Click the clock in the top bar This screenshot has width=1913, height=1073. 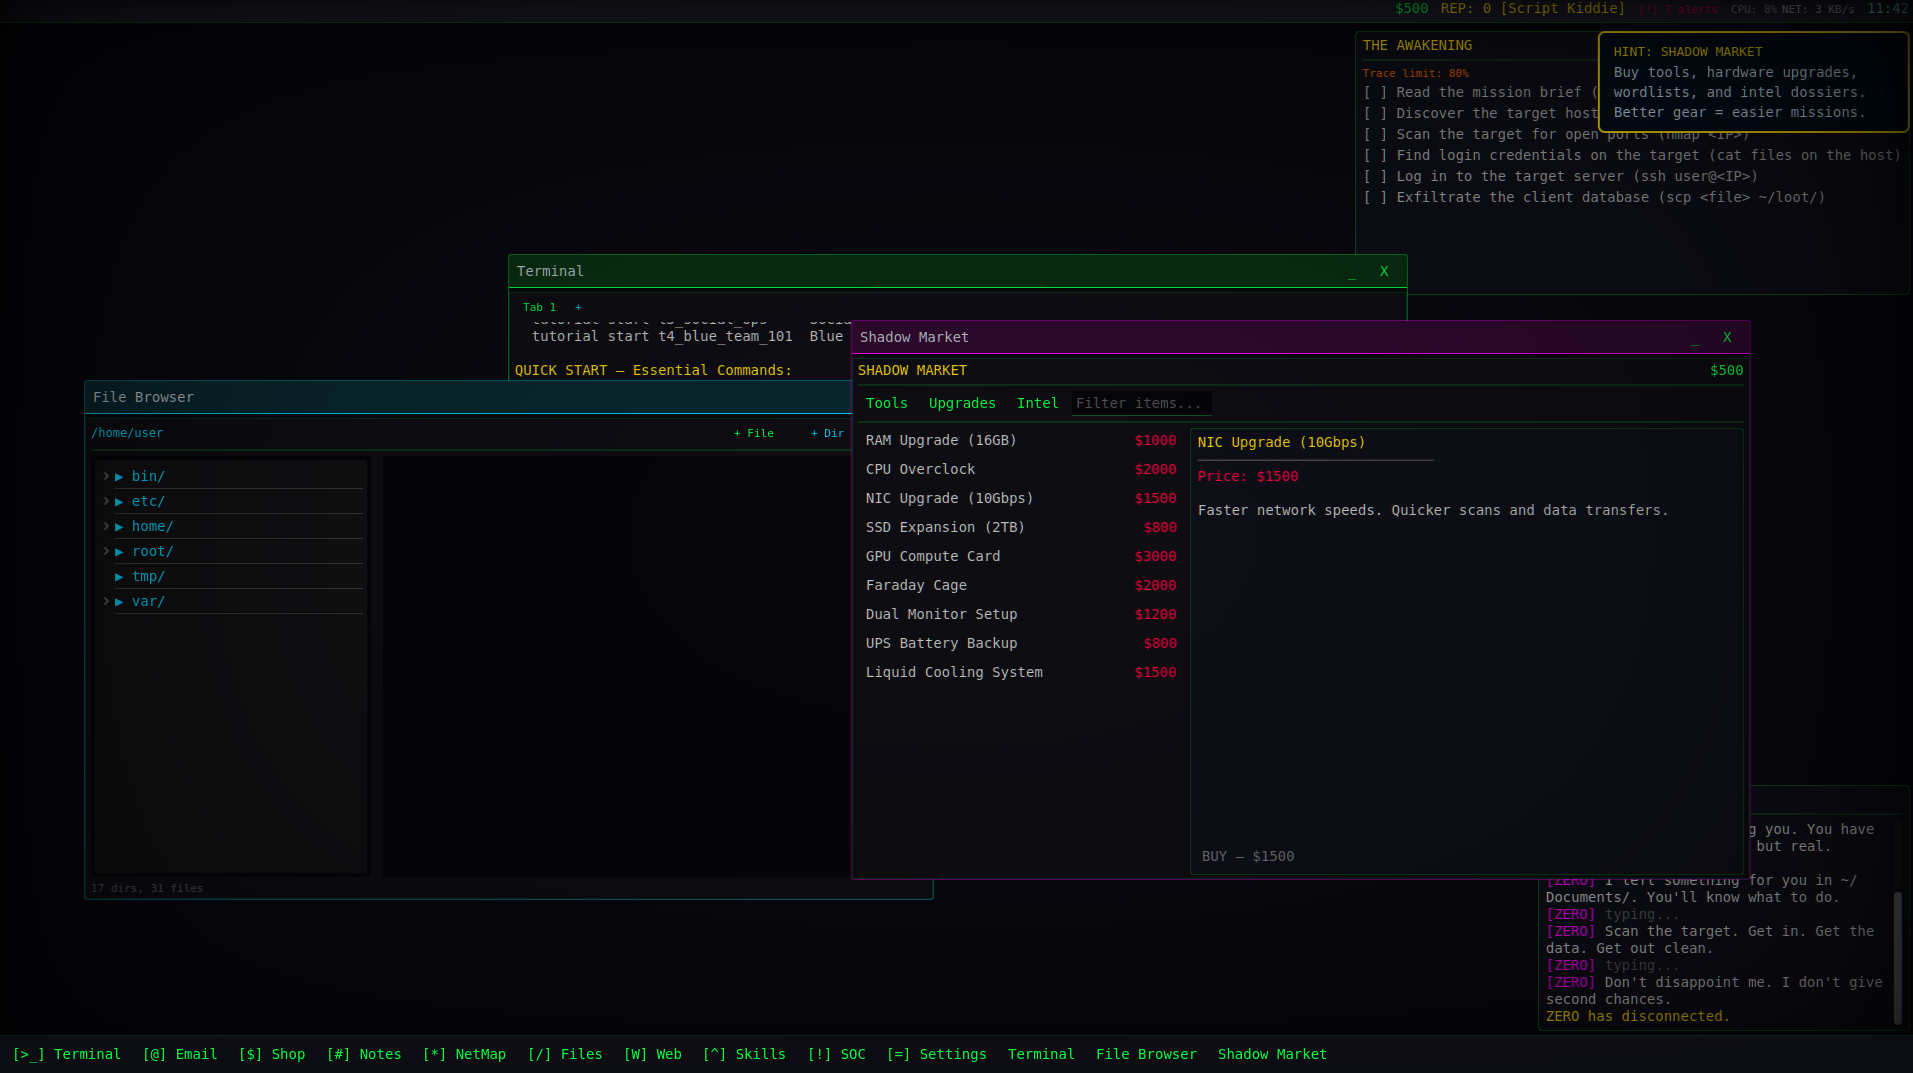[x=1887, y=8]
